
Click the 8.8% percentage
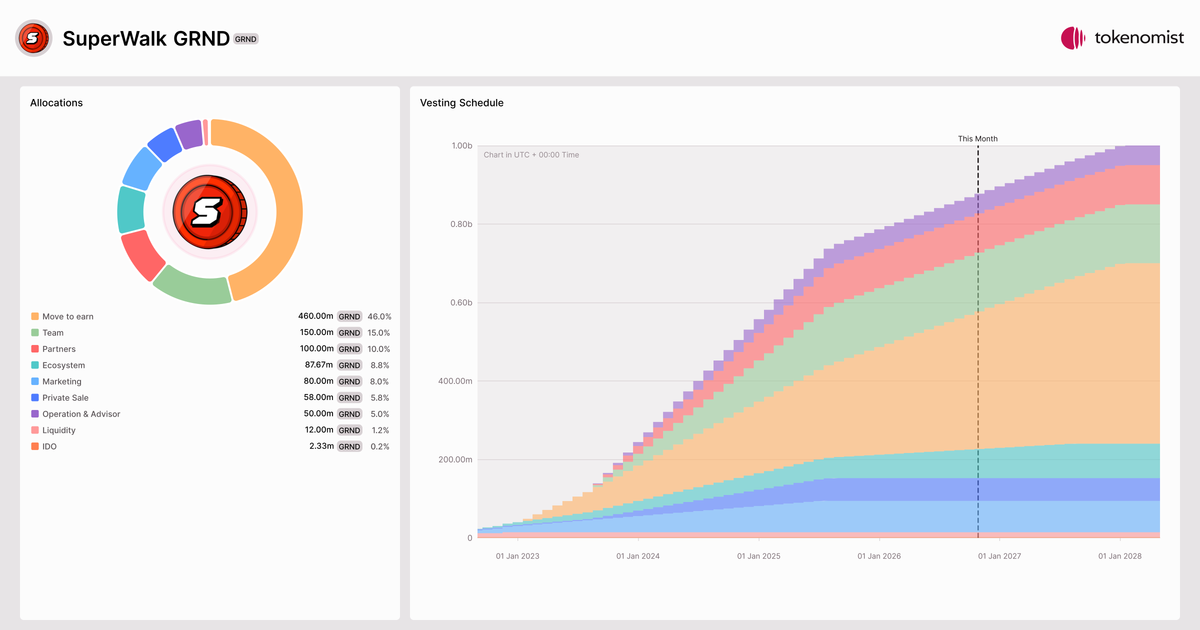380,365
